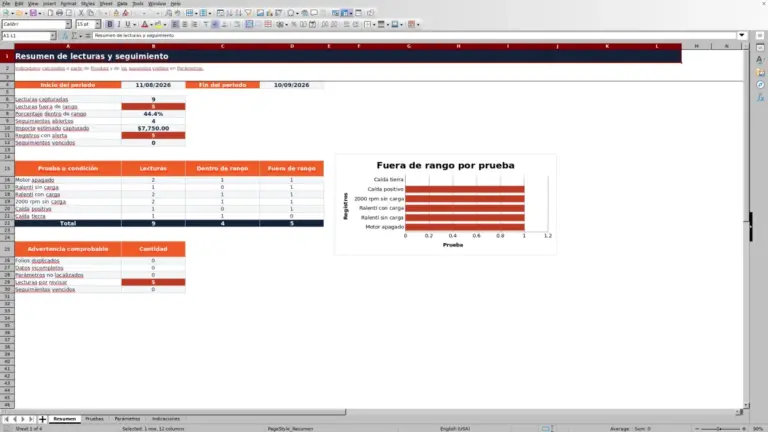Click the Italic formatting icon
The image size is (768, 432).
[x=119, y=24]
